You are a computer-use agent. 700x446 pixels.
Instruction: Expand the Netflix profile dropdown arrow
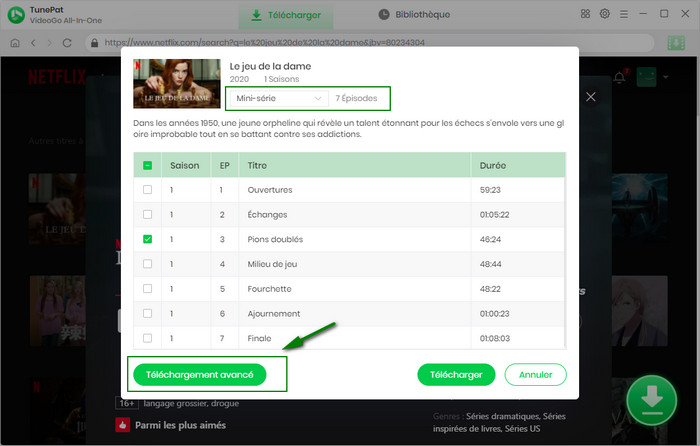(x=666, y=77)
